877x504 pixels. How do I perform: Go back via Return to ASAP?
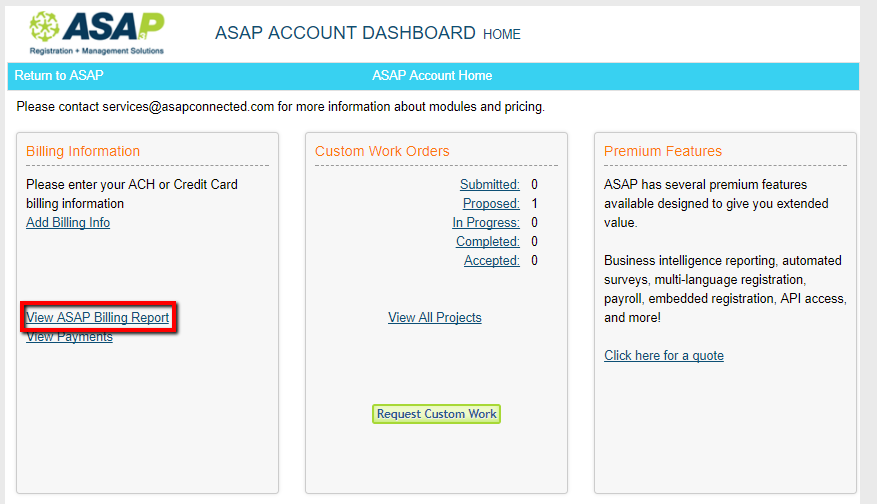(x=58, y=76)
